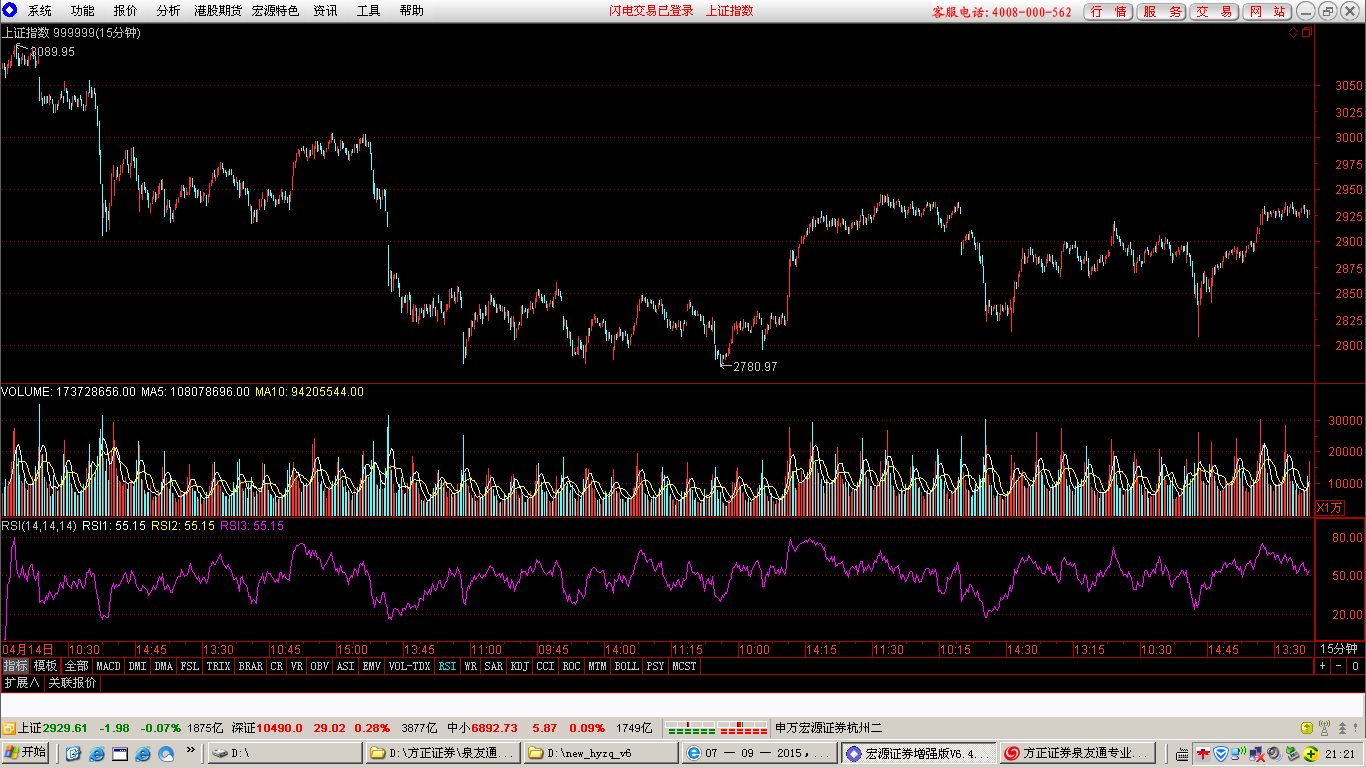Image resolution: width=1366 pixels, height=768 pixels.
Task: Switch to OBV indicator
Action: [319, 665]
